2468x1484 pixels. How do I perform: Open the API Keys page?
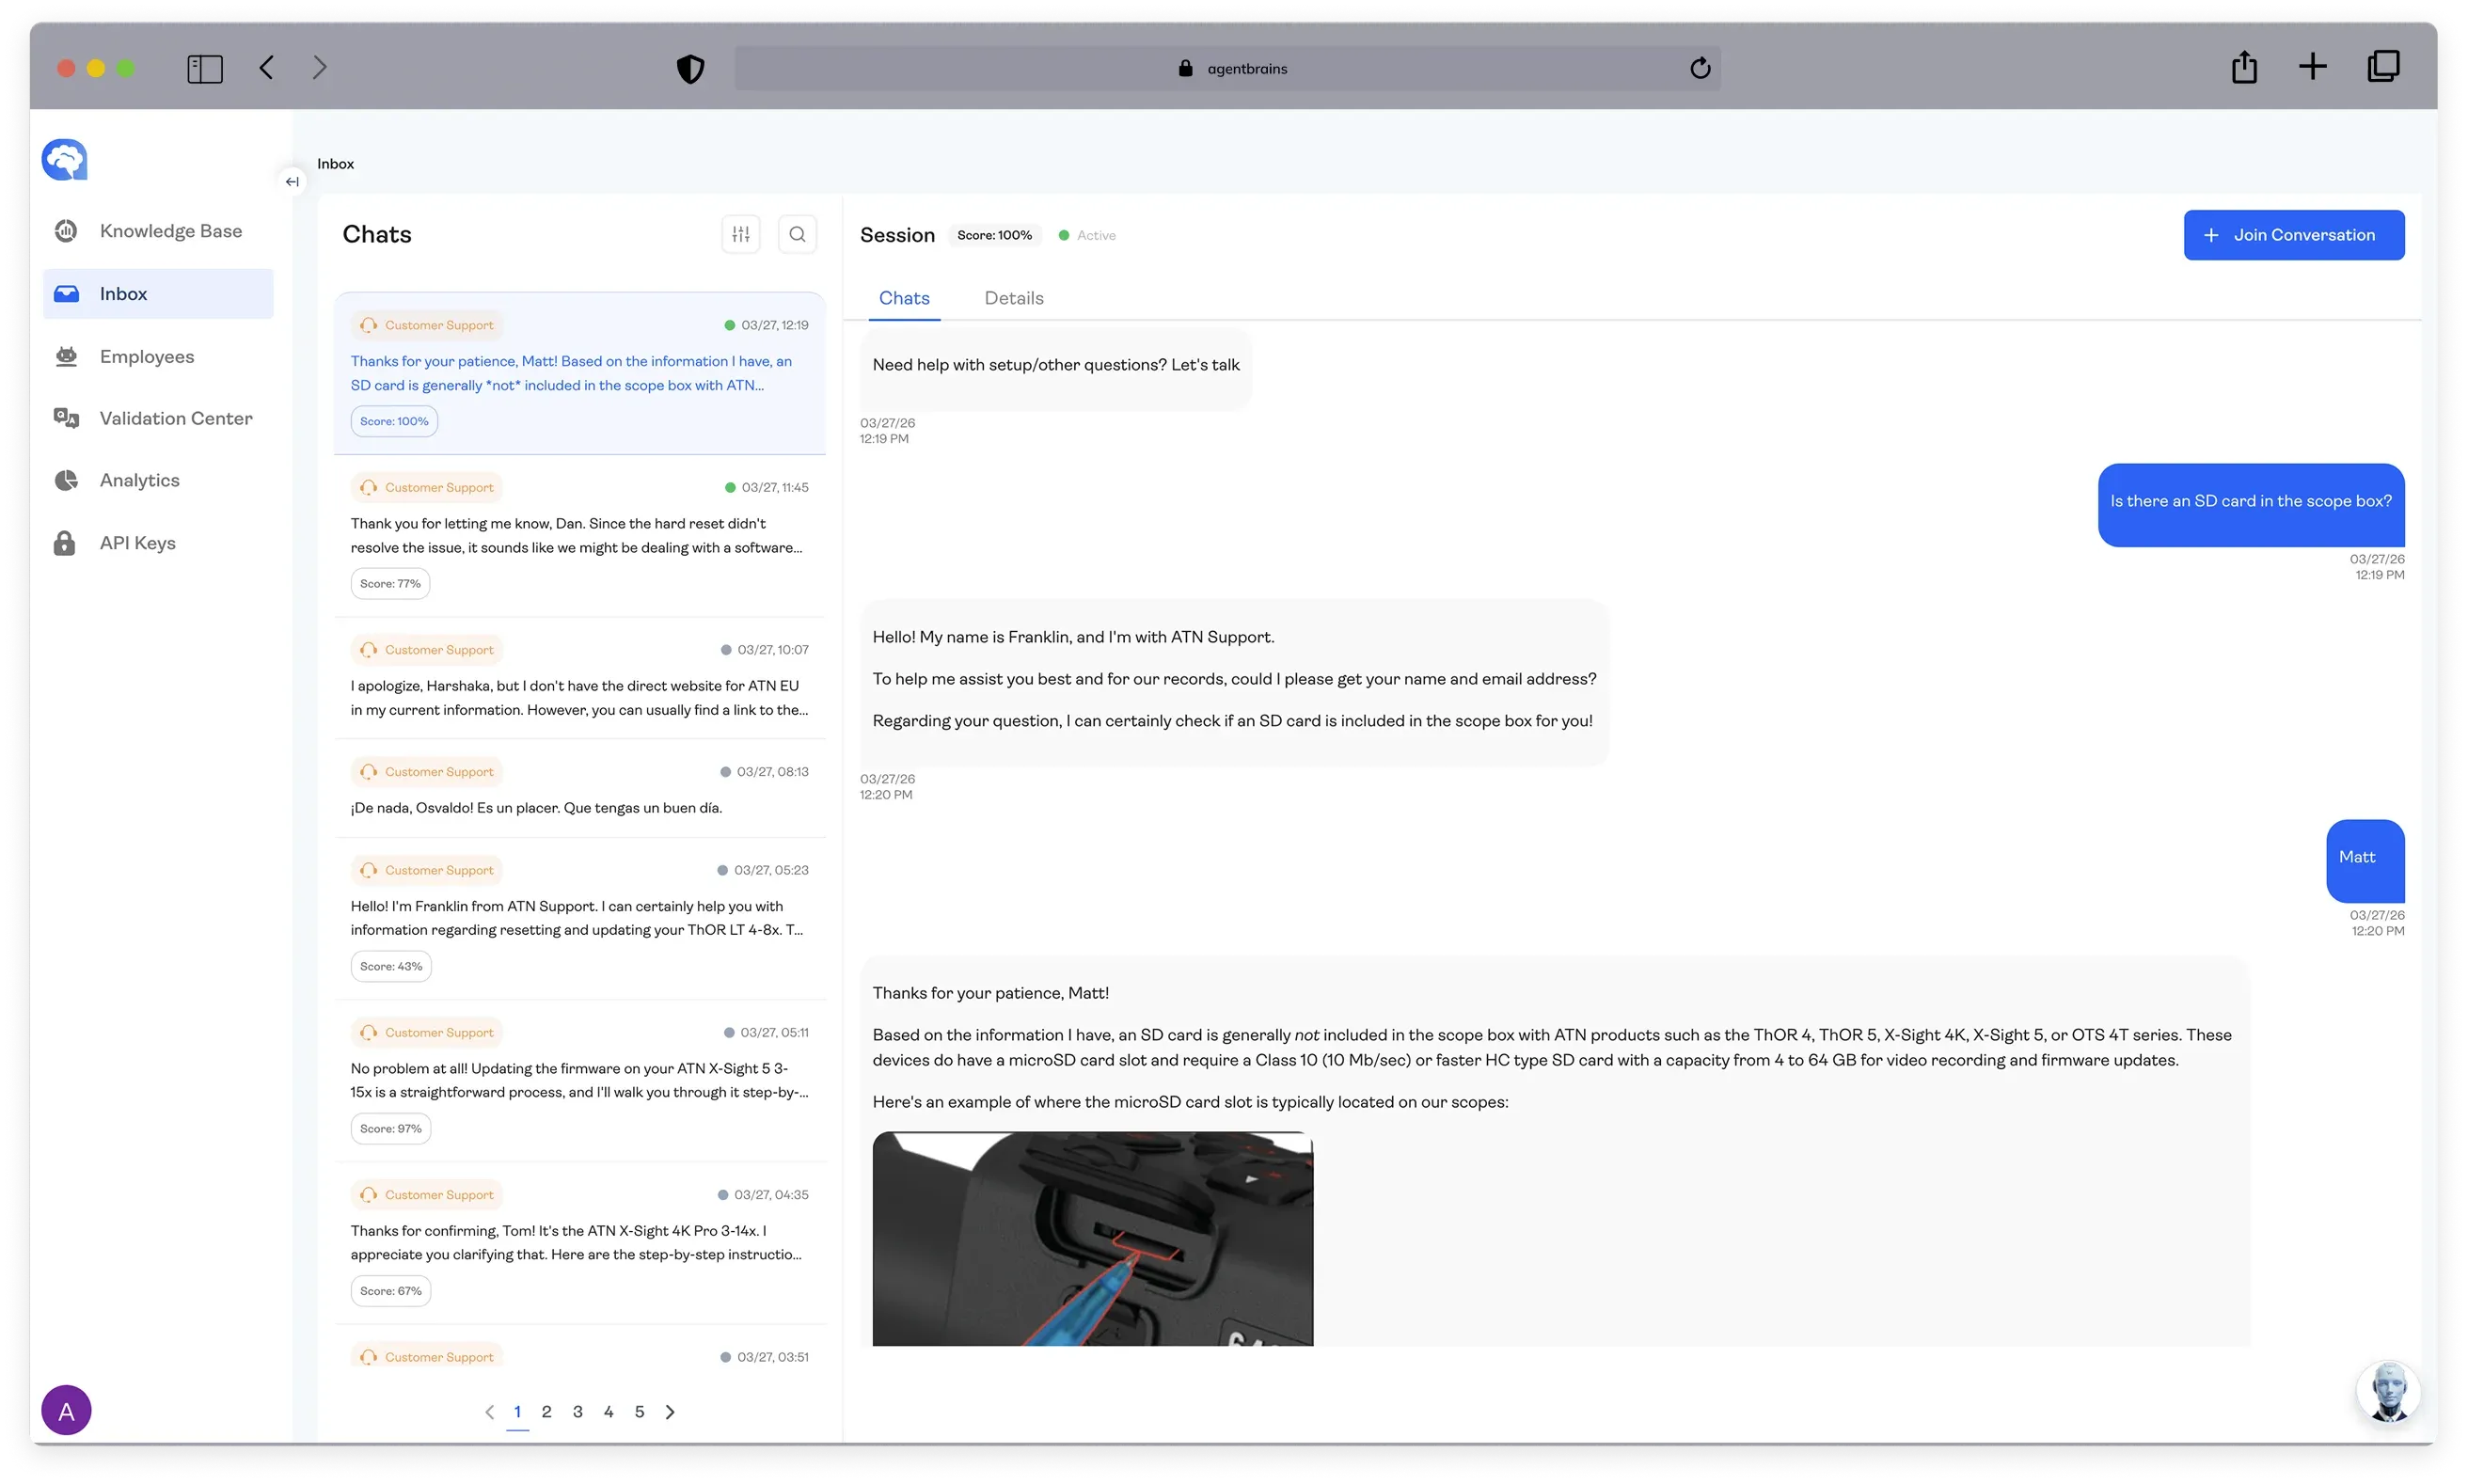[137, 543]
